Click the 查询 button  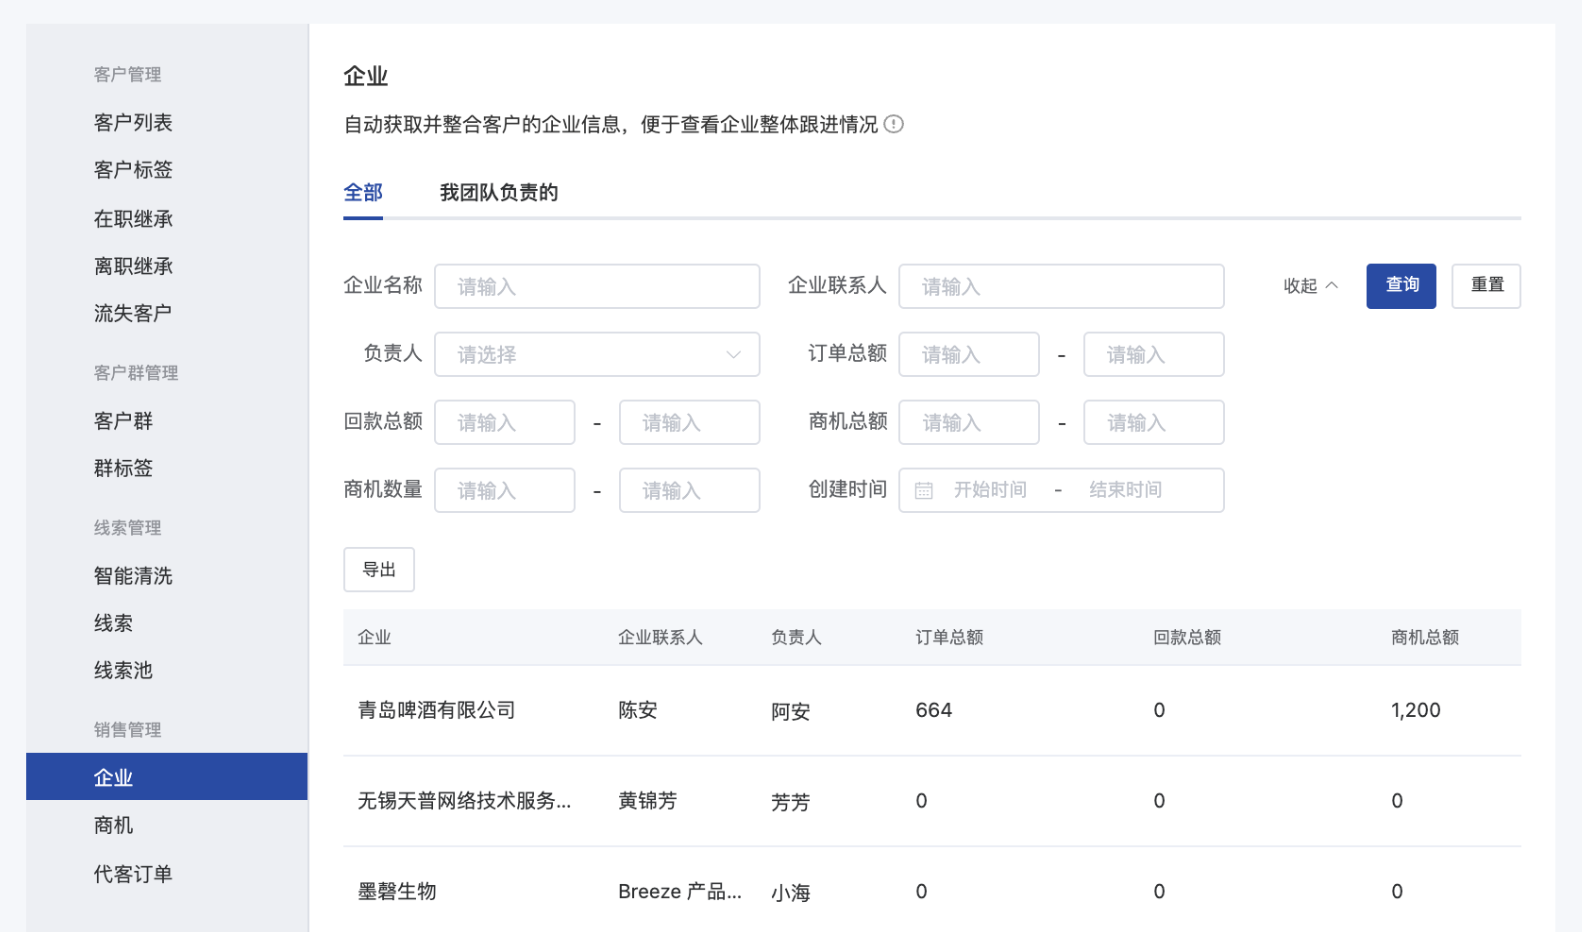click(1401, 286)
